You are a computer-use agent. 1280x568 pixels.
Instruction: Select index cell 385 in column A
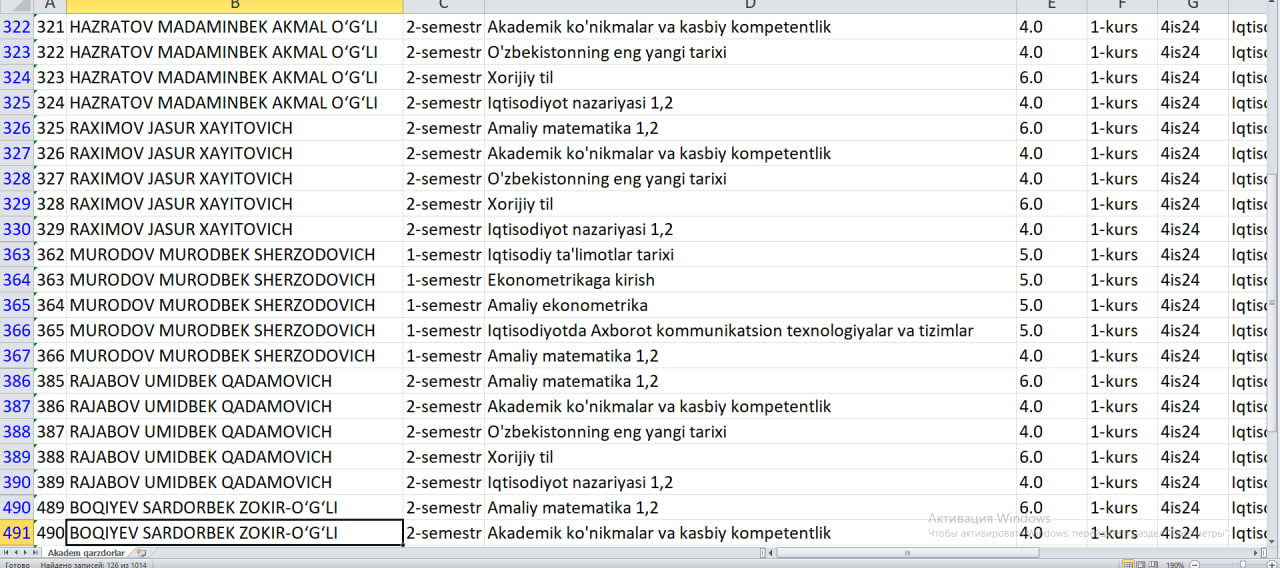50,381
